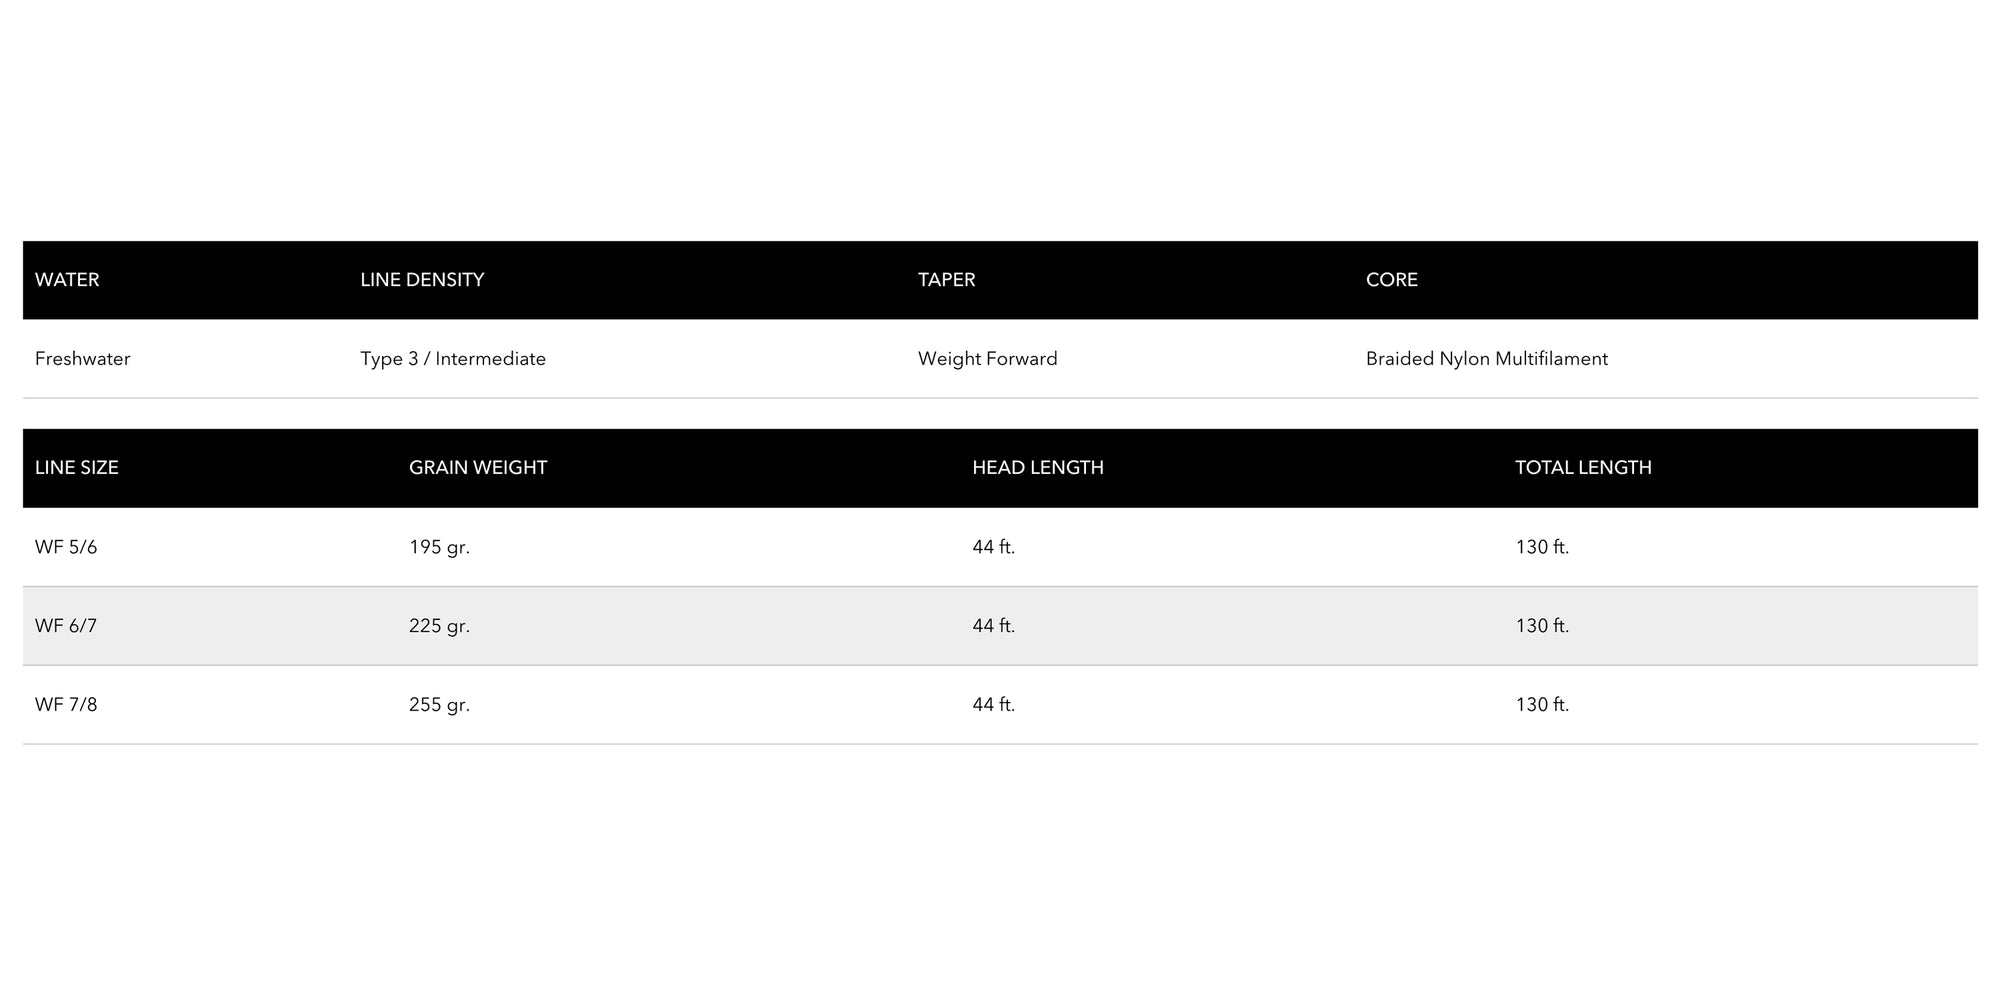The height and width of the screenshot is (1000, 2000).
Task: Click the WATER column header
Action: 67,280
